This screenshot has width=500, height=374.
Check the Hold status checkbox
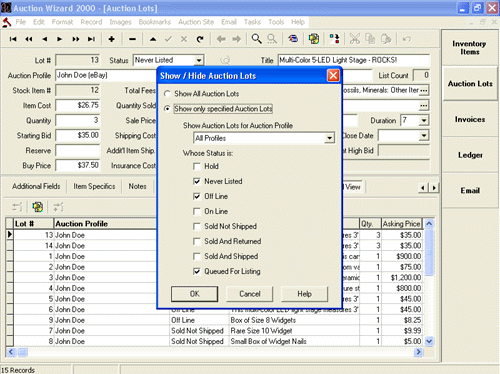(197, 166)
